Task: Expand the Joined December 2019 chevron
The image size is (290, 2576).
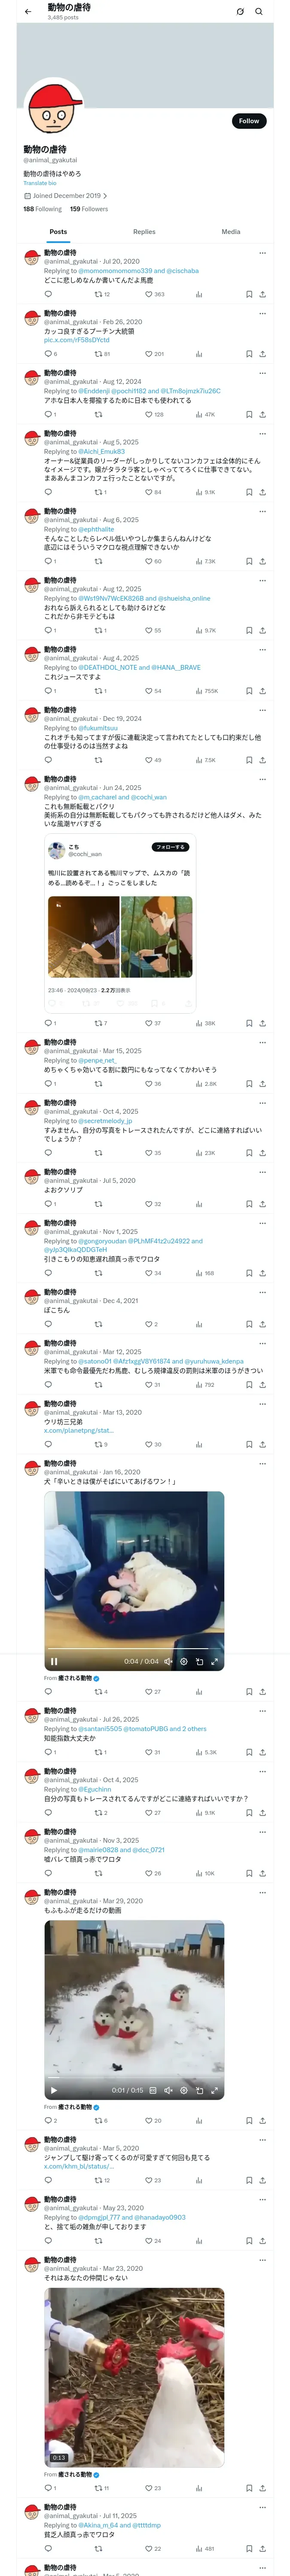Action: coord(105,196)
